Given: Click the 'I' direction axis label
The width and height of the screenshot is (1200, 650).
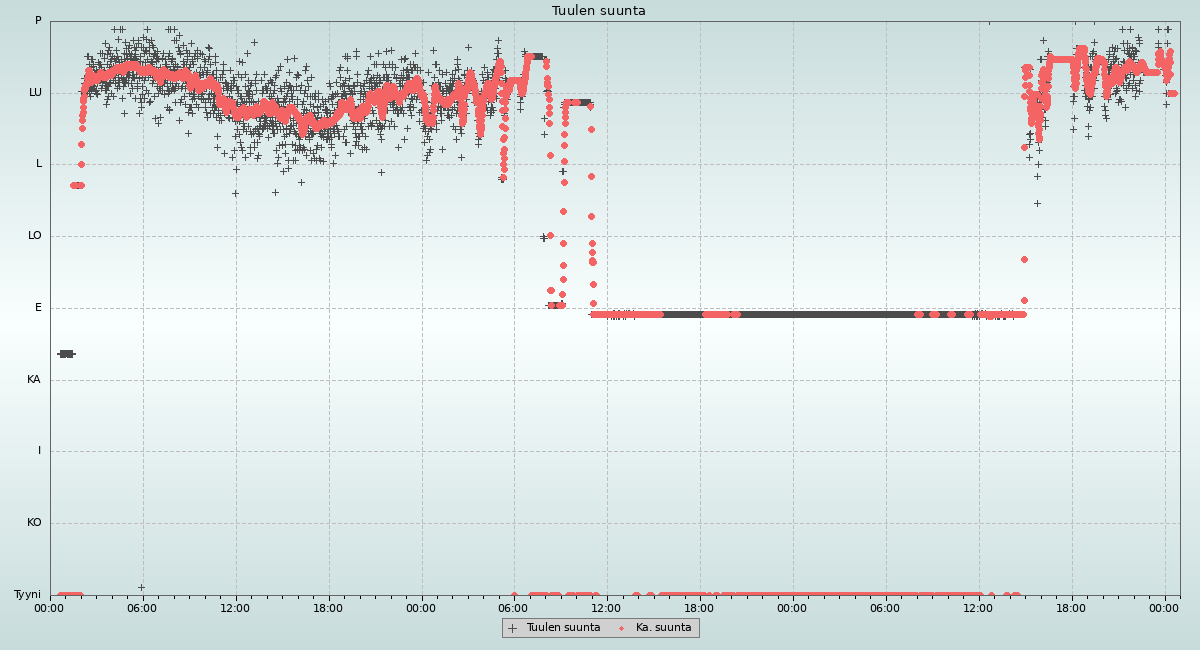Looking at the screenshot, I should pyautogui.click(x=40, y=451).
